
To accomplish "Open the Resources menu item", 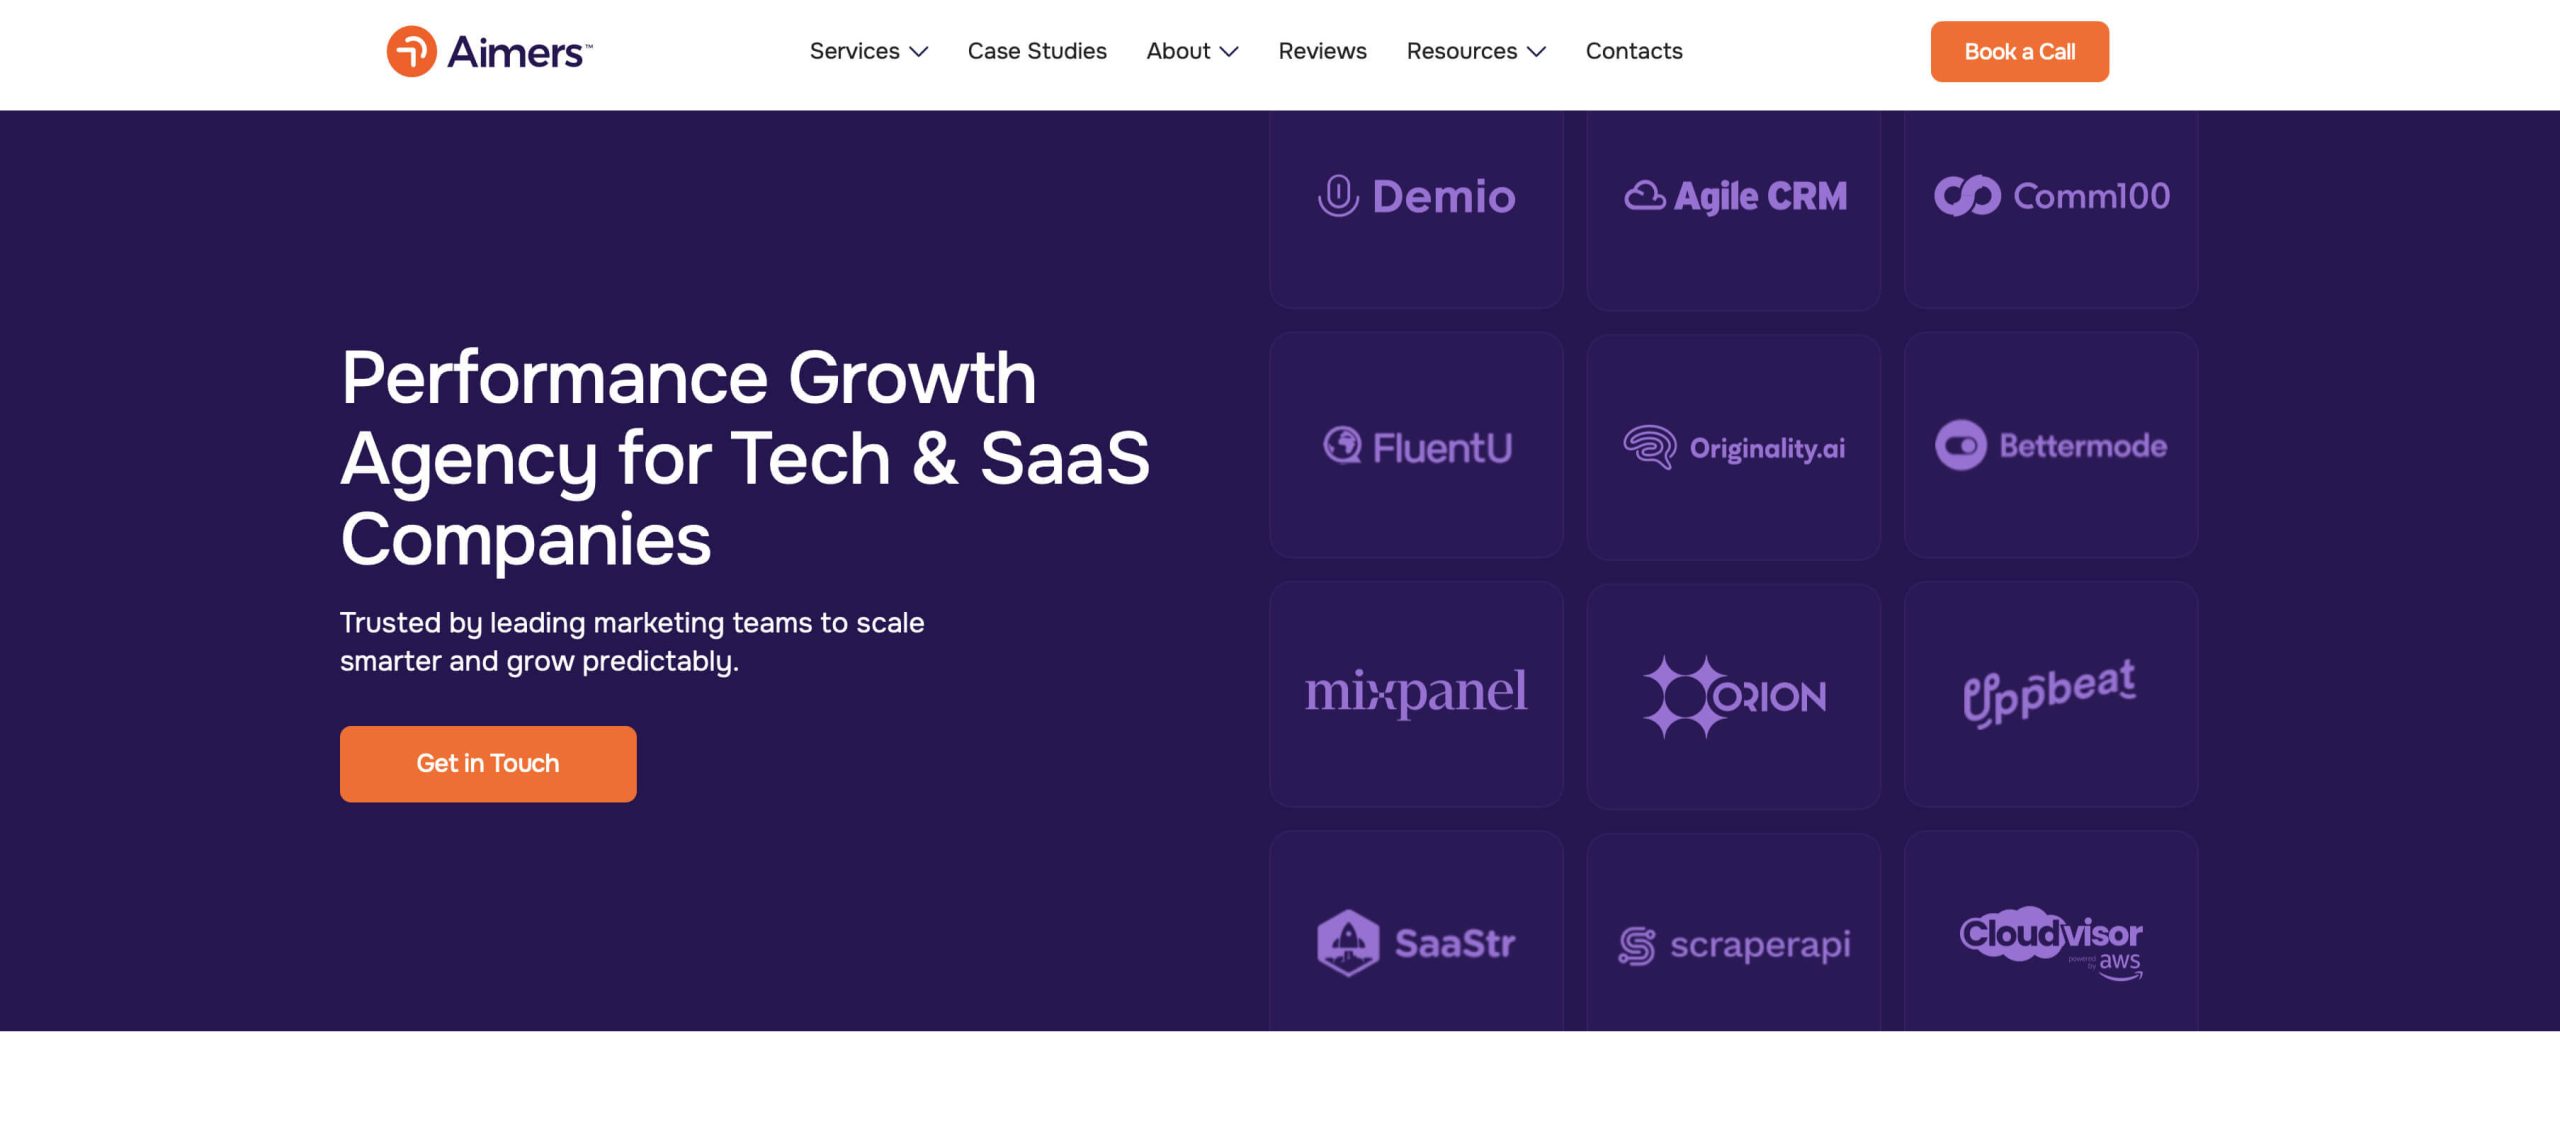I will pyautogui.click(x=1461, y=51).
